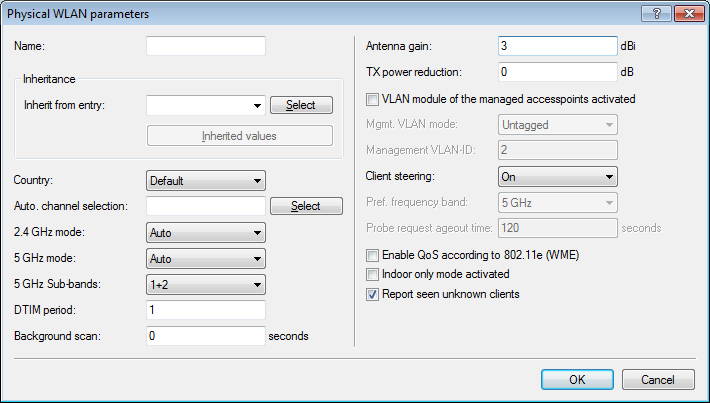The image size is (710, 403).
Task: Click the Background scan seconds field
Action: click(x=205, y=336)
